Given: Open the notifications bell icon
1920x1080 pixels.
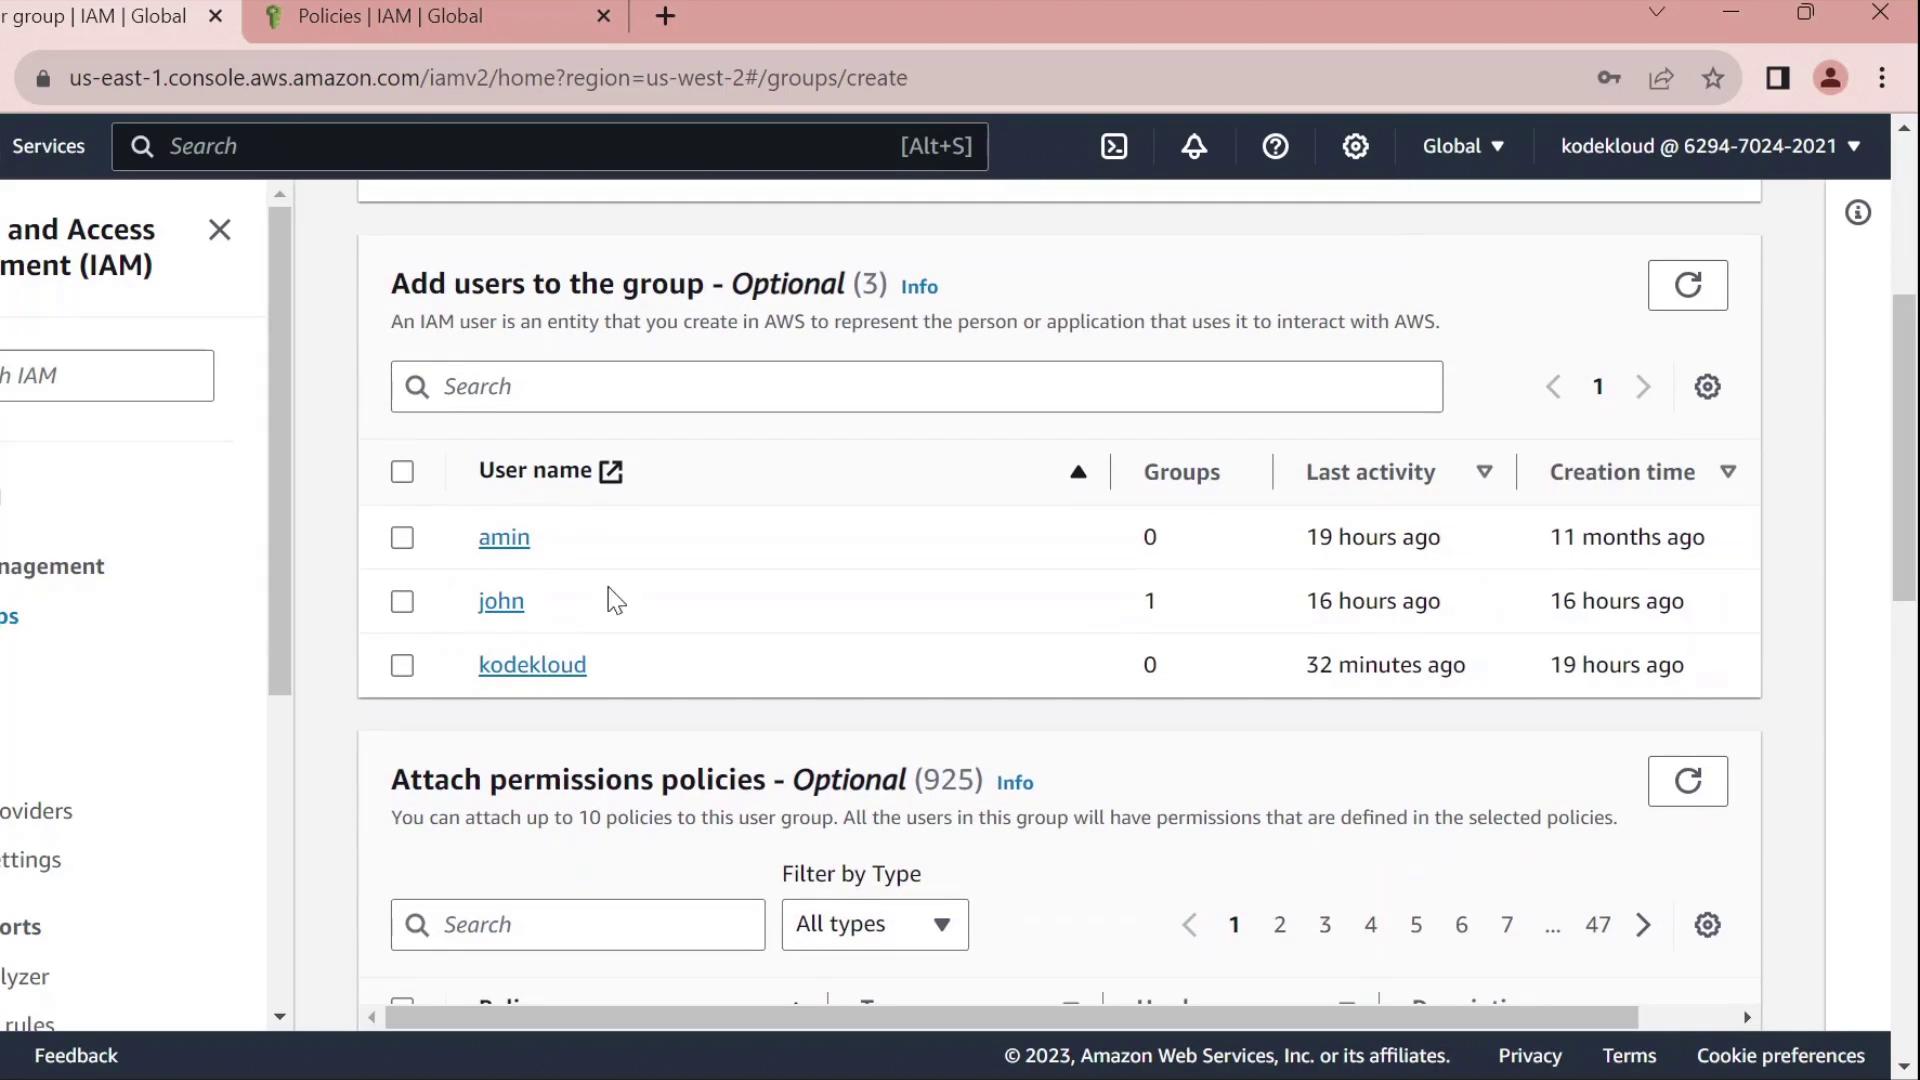Looking at the screenshot, I should (x=1194, y=146).
